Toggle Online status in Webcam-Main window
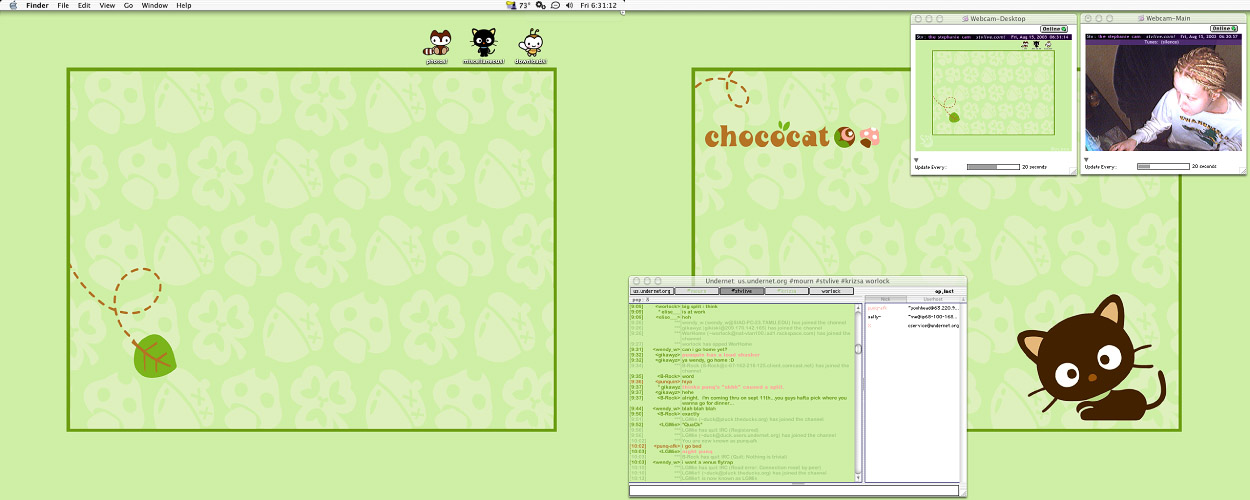This screenshot has width=1250, height=500. (x=1225, y=28)
